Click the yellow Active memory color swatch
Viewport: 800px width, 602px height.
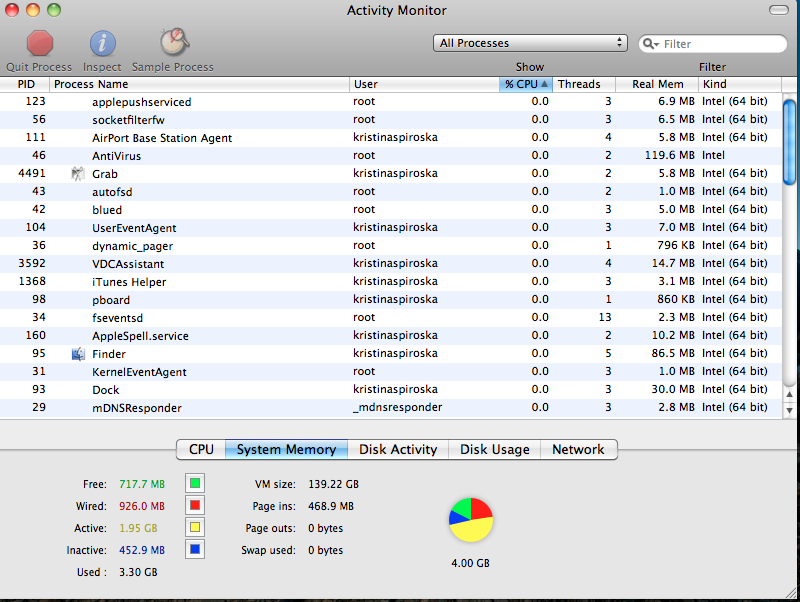pyautogui.click(x=195, y=528)
